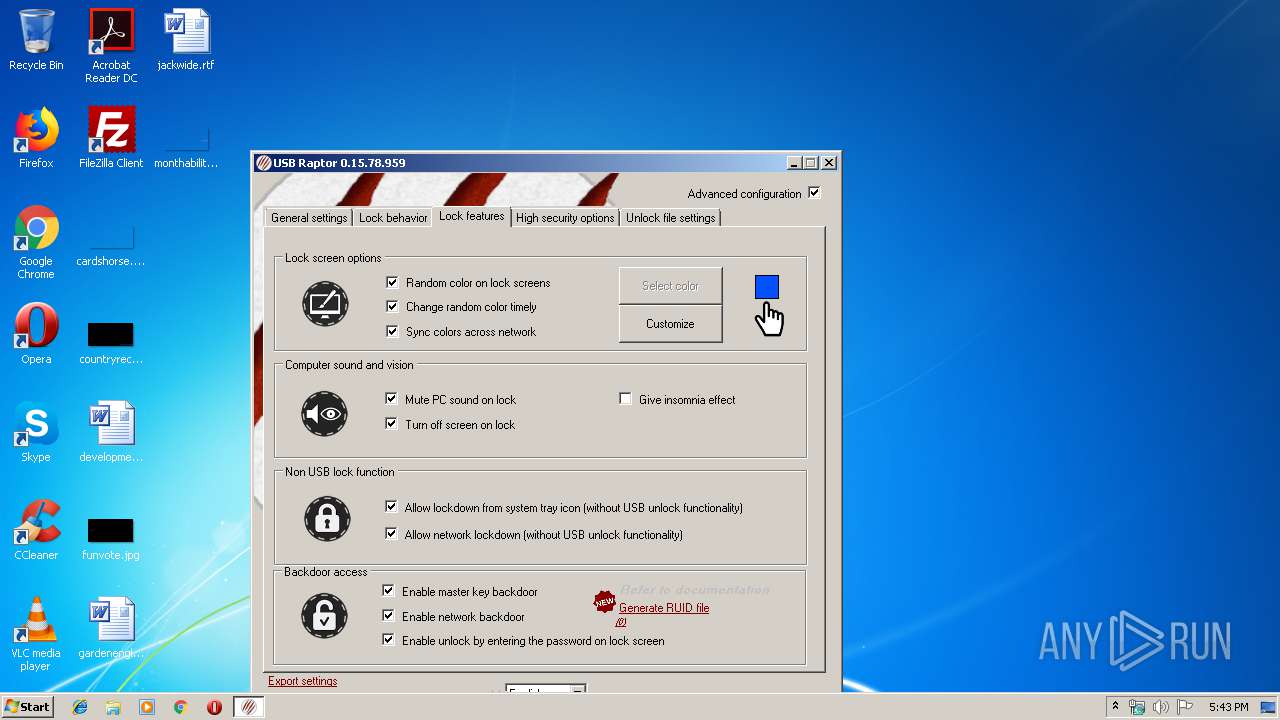Click the padlock icon in Non USB lock function
1280x720 pixels.
click(326, 519)
